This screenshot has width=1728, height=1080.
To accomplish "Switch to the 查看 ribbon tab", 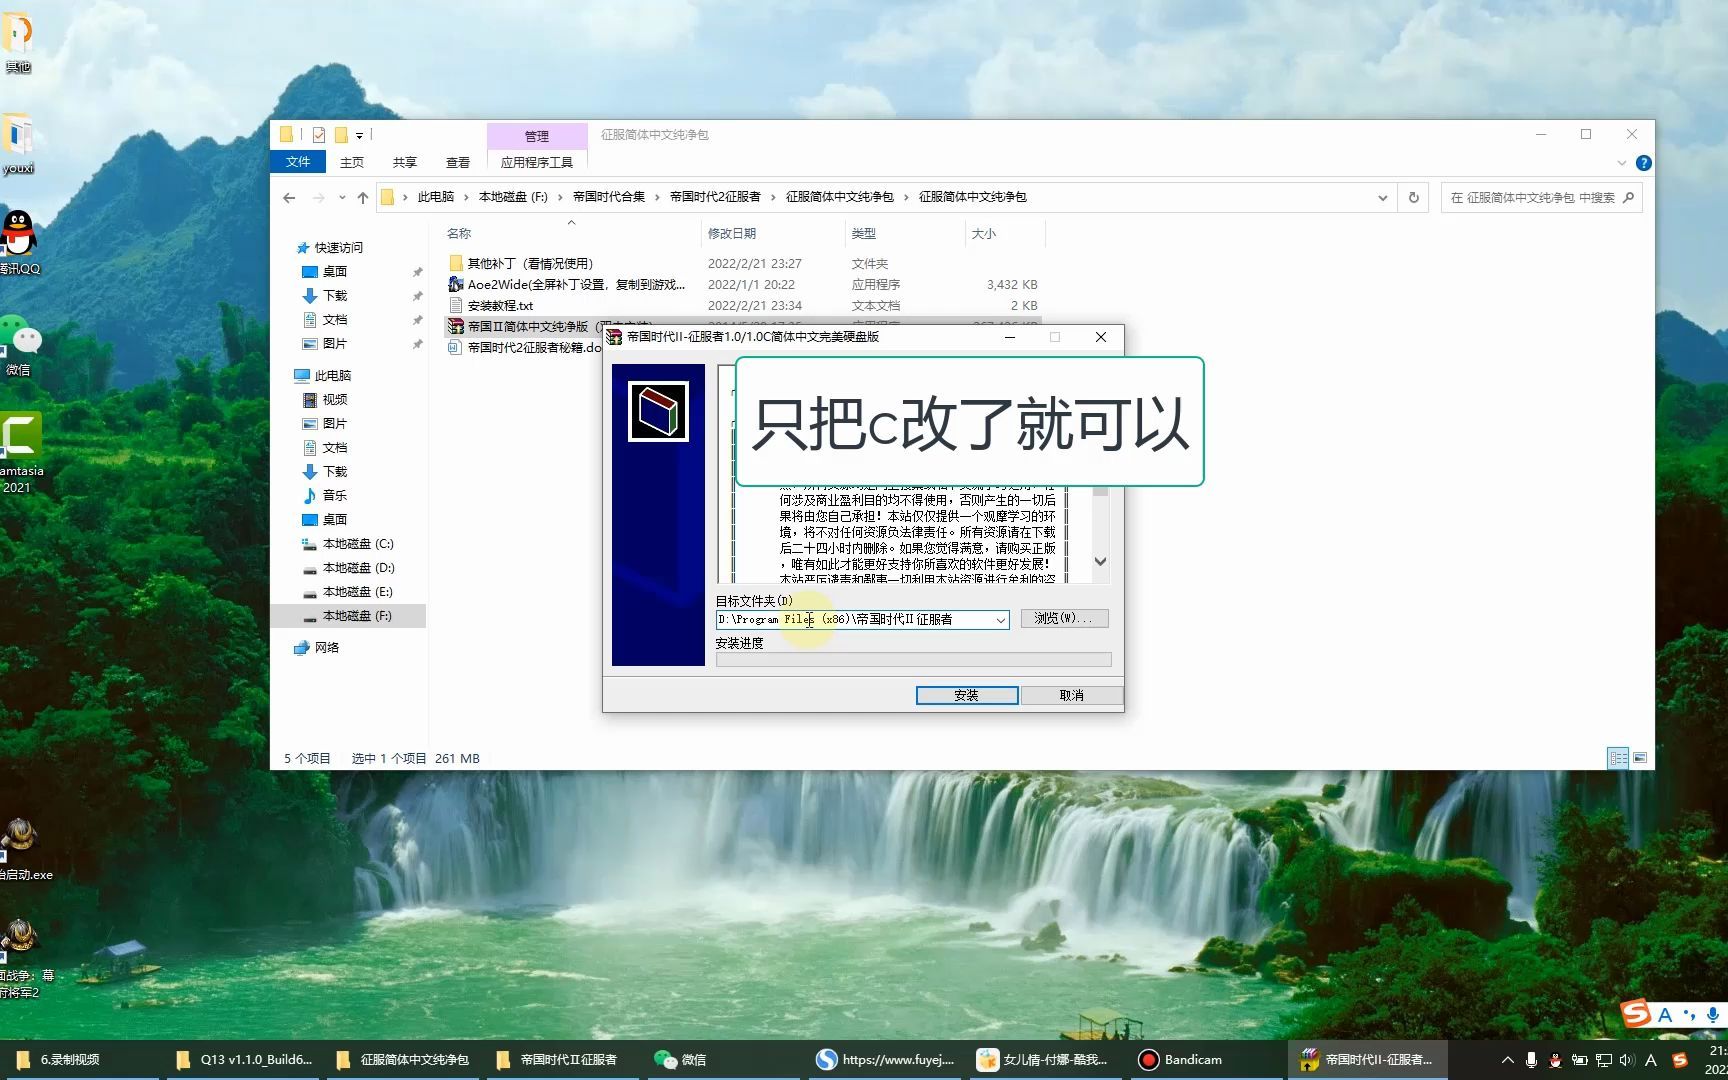I will (x=458, y=162).
